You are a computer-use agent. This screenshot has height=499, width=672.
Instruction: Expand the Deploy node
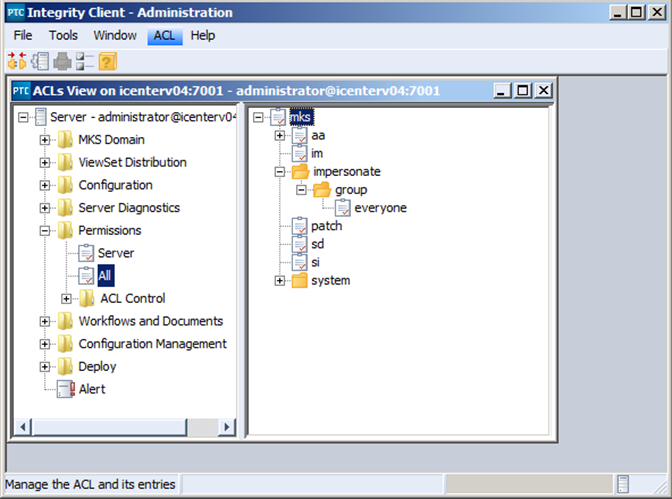(45, 367)
